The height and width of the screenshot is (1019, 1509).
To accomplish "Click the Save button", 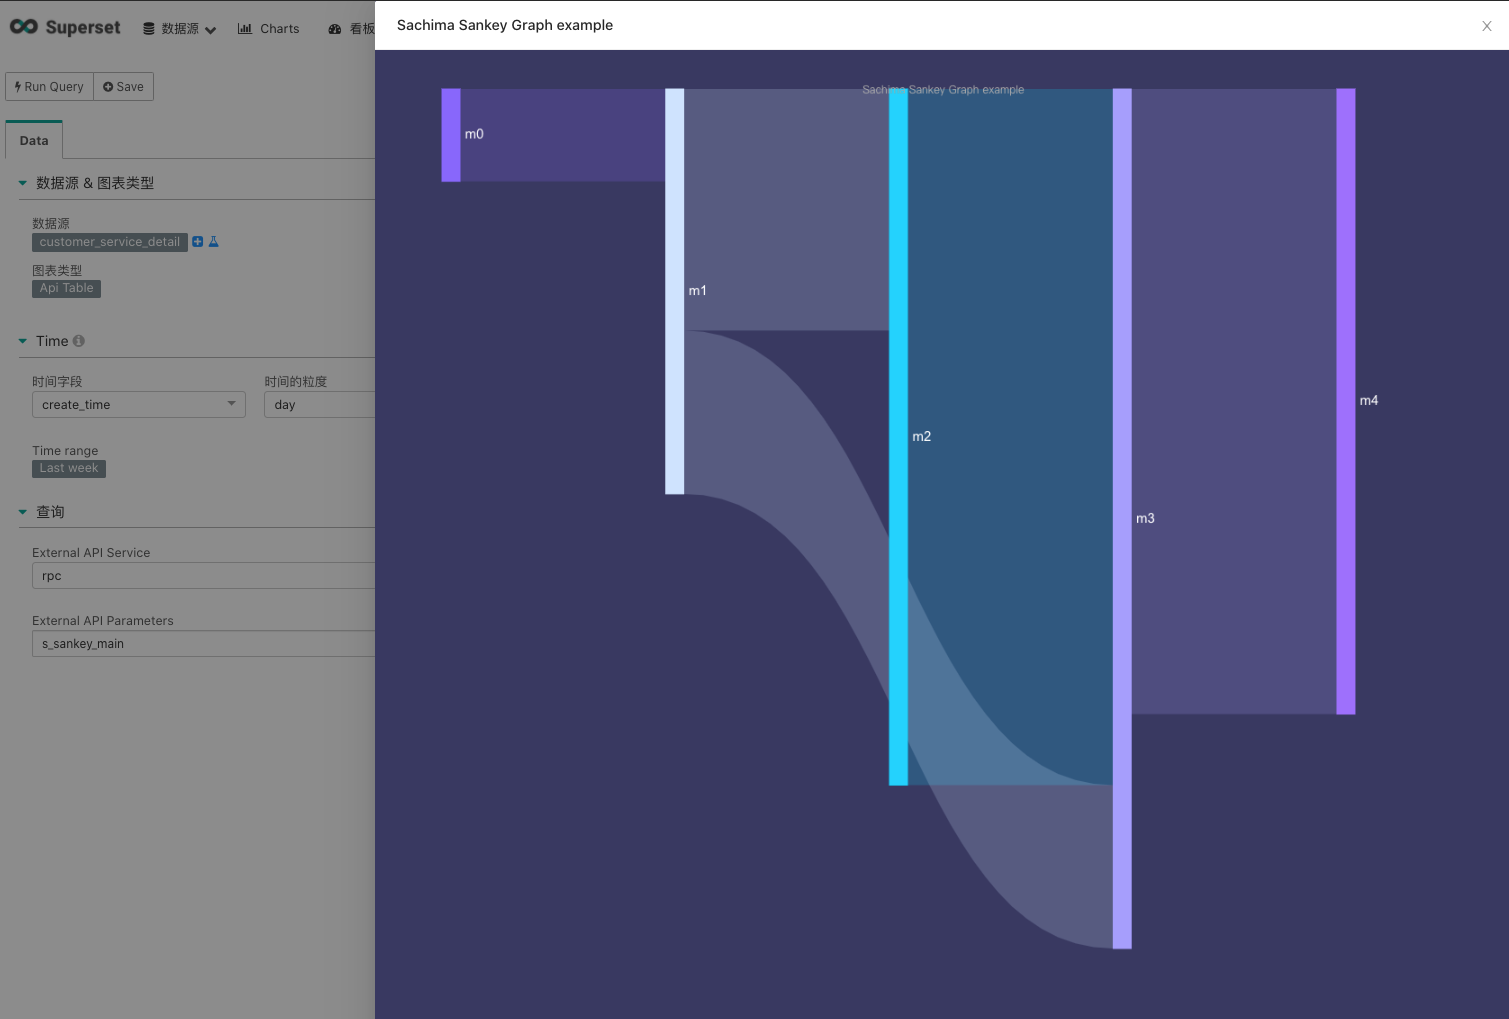I will coord(123,87).
